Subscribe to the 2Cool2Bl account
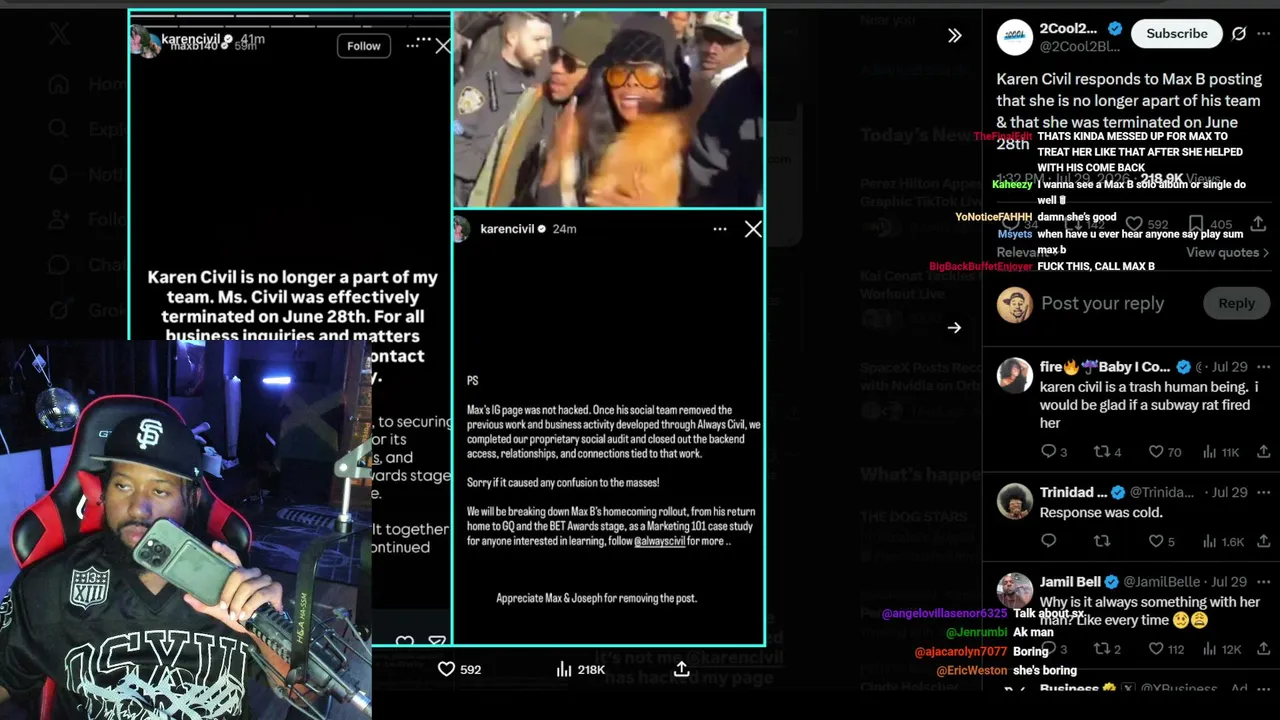The image size is (1280, 720). (1176, 34)
